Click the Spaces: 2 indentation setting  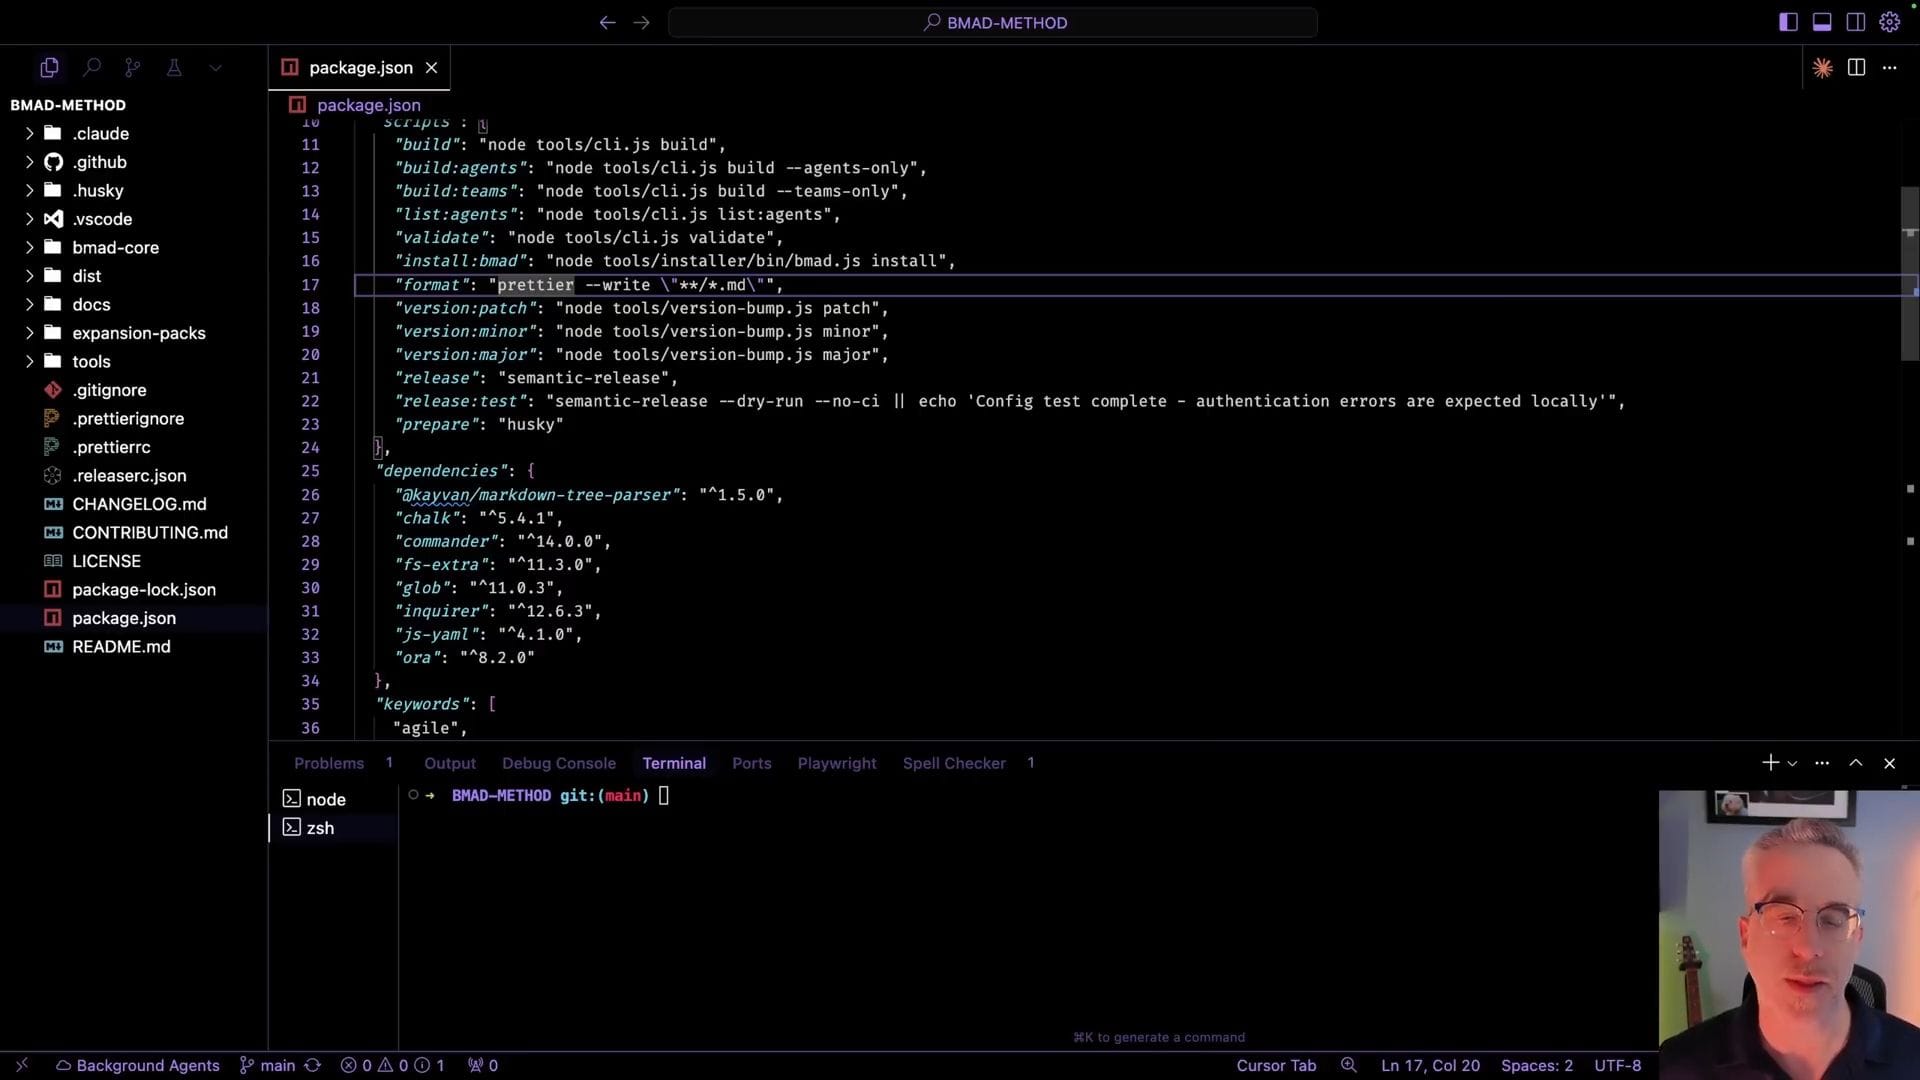[x=1536, y=1066]
